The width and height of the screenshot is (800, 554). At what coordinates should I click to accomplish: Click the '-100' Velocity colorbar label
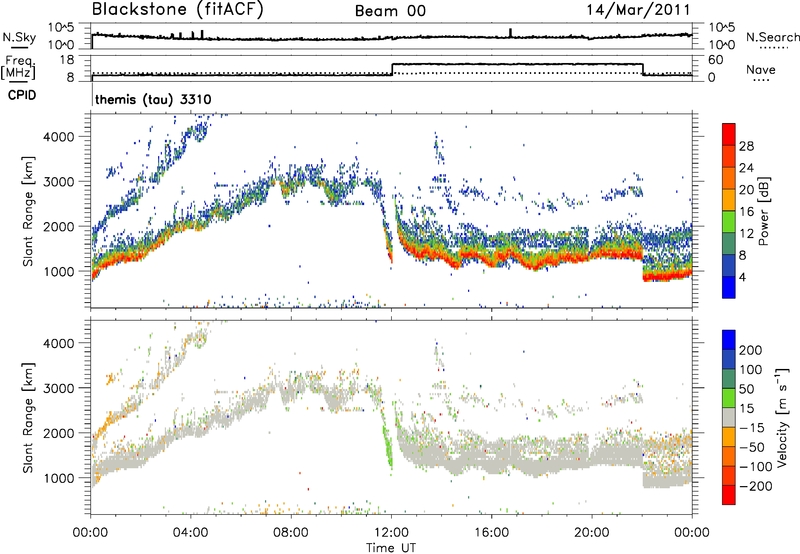[756, 467]
